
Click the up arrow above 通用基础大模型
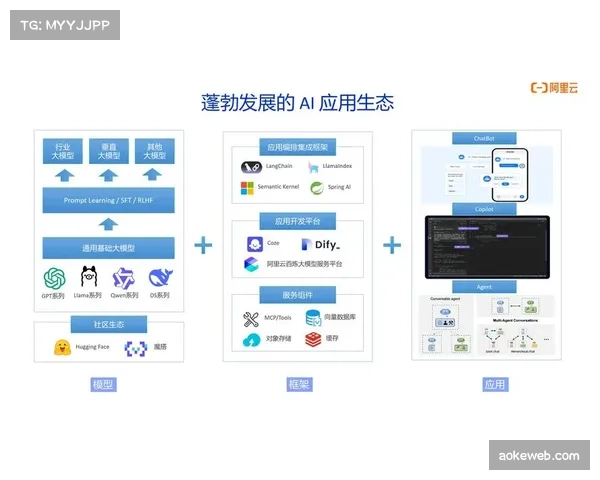tap(108, 224)
